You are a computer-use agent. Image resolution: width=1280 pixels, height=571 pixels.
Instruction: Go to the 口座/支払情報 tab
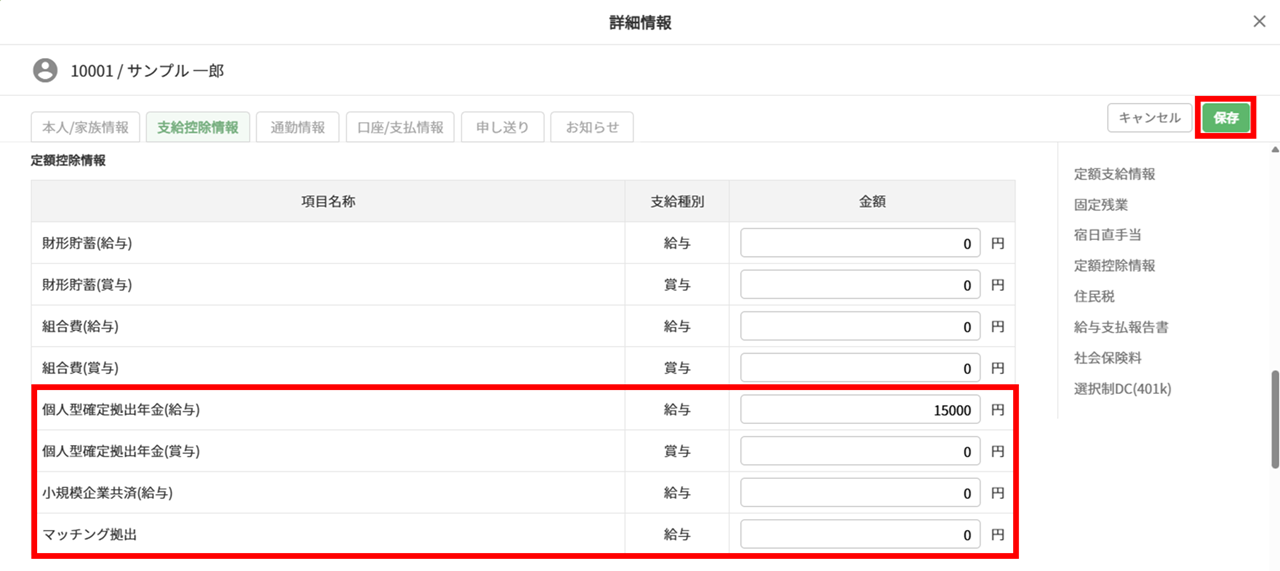(400, 127)
